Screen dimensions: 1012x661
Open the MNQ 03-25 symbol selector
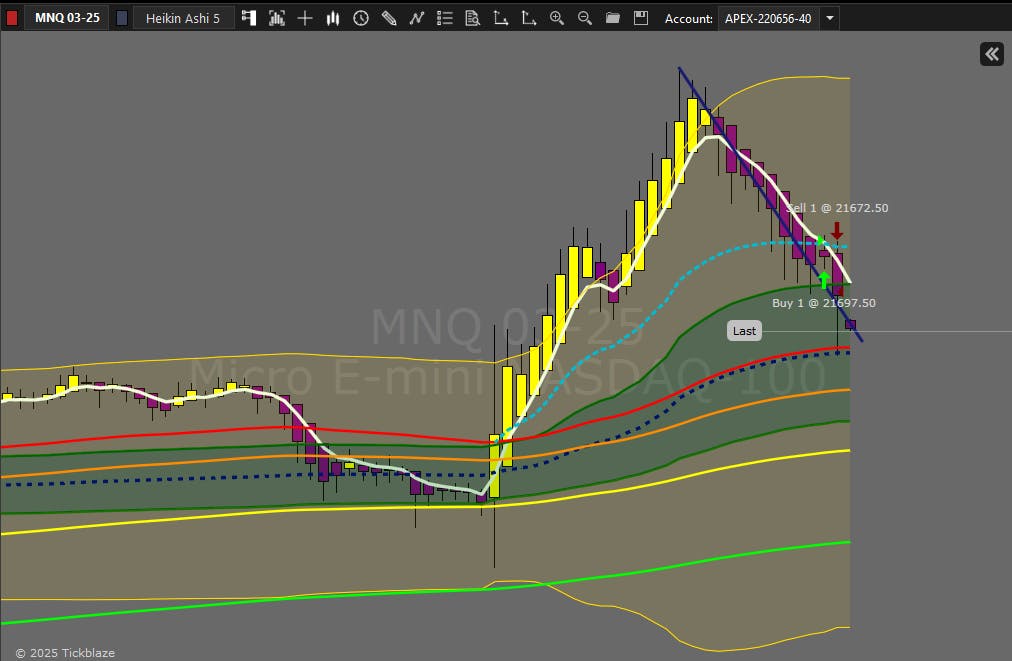(67, 17)
